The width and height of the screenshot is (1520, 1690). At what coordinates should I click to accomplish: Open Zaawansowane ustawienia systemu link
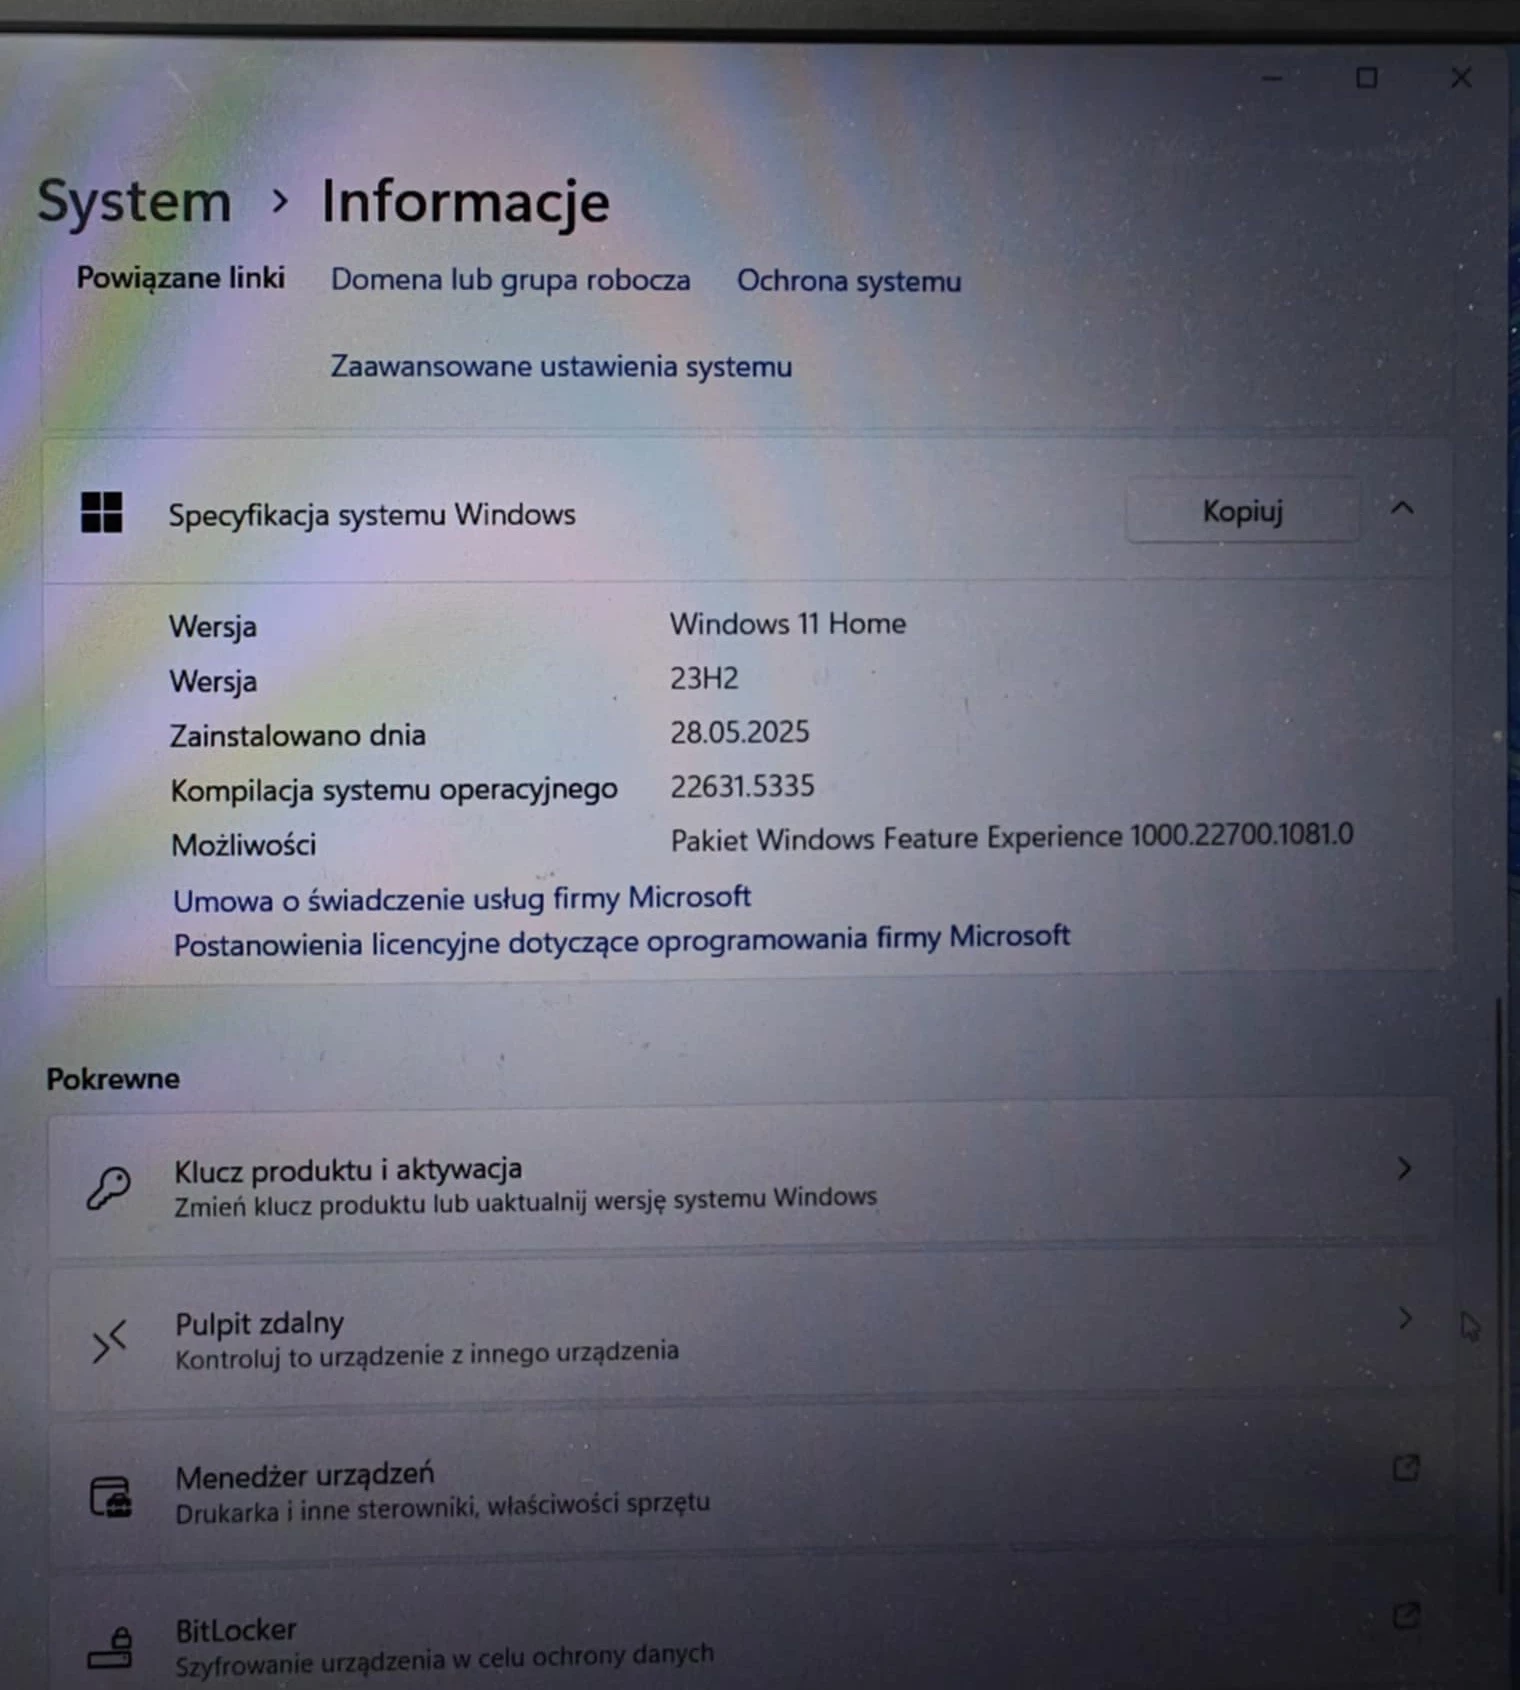[561, 367]
